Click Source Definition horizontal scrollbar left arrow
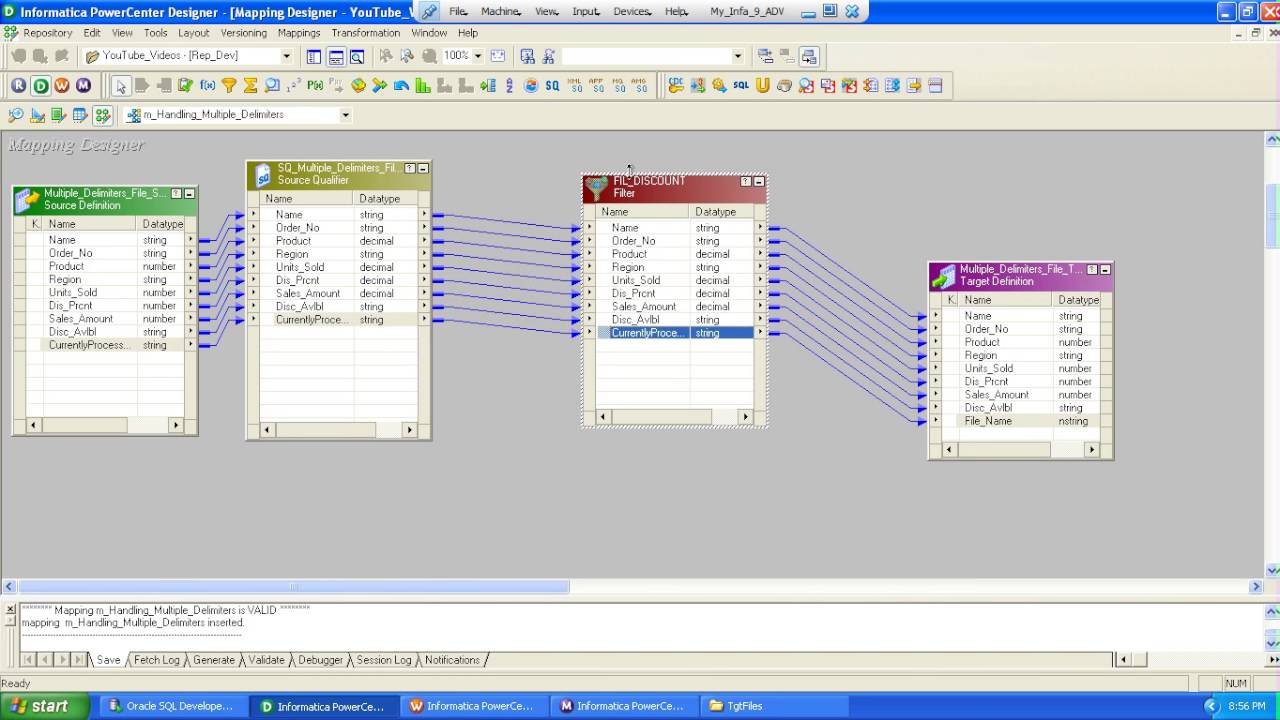The image size is (1280, 720). (x=33, y=425)
